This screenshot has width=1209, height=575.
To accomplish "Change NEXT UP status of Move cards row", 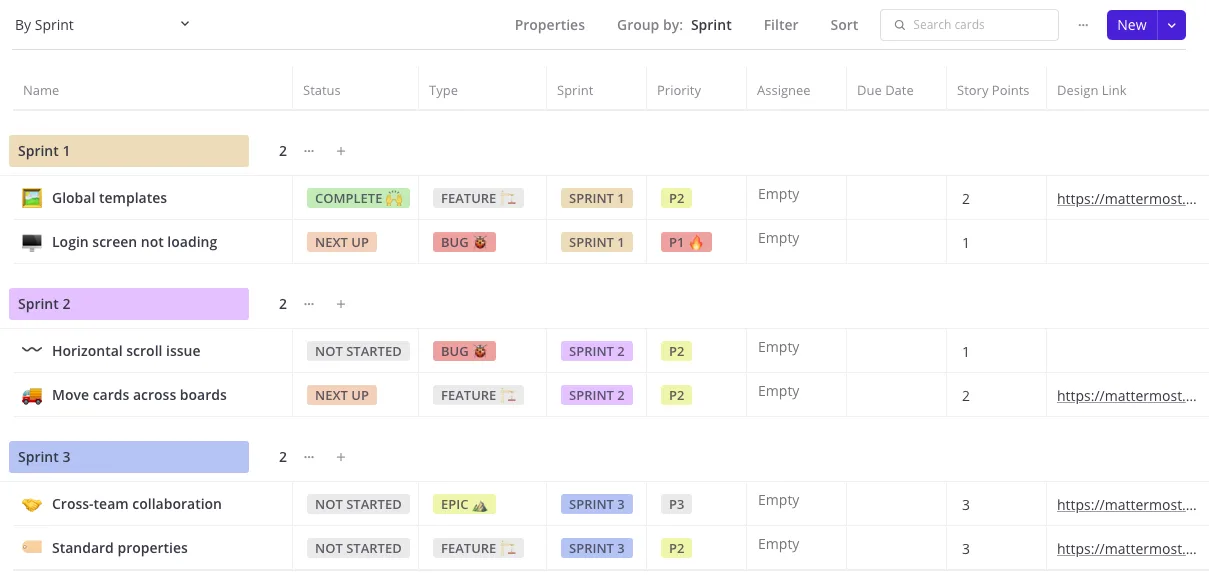I will [342, 395].
